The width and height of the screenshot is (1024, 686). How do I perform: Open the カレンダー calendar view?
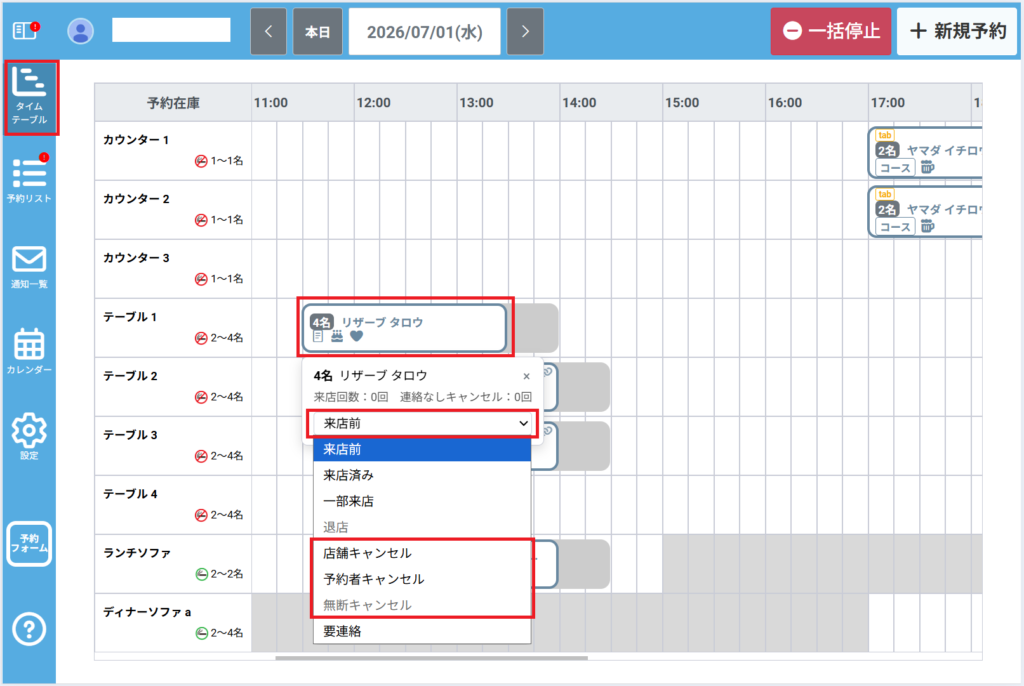[29, 351]
